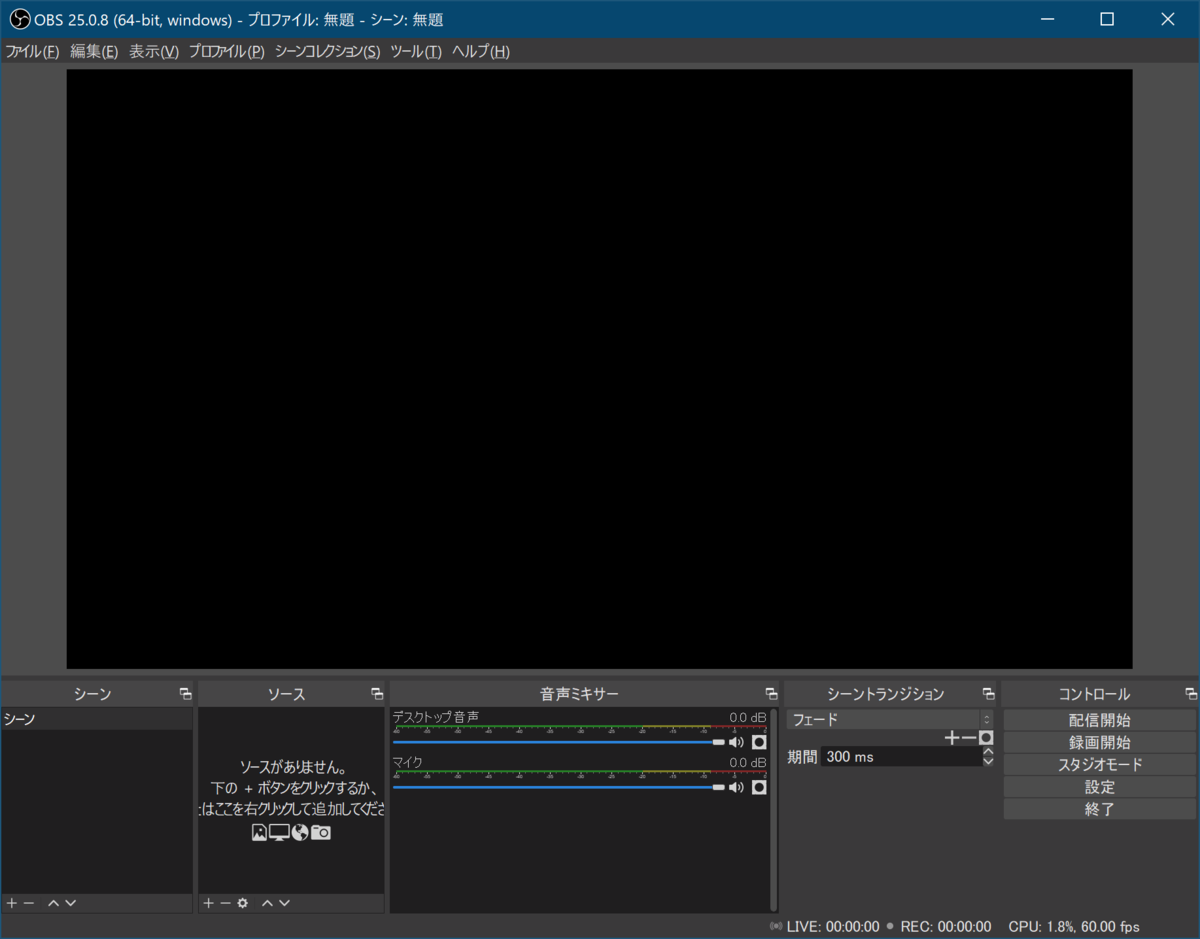The height and width of the screenshot is (939, 1200).
Task: Click the LIVE broadcast status icon
Action: [776, 926]
